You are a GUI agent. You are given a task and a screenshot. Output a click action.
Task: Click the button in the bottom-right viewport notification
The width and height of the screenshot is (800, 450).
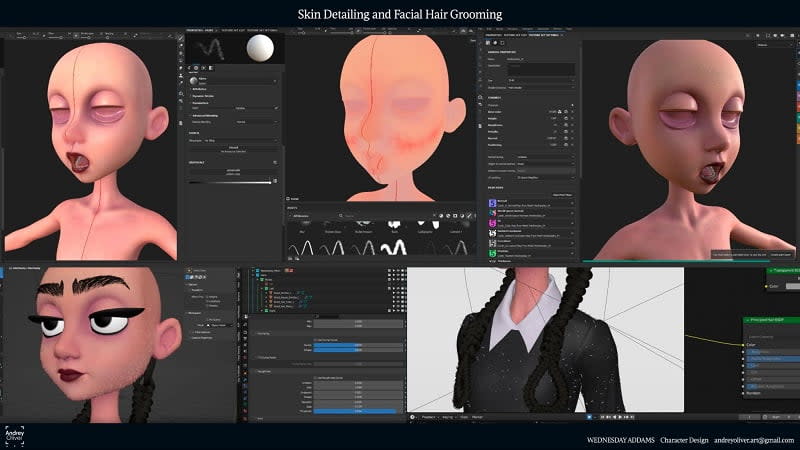click(x=781, y=254)
